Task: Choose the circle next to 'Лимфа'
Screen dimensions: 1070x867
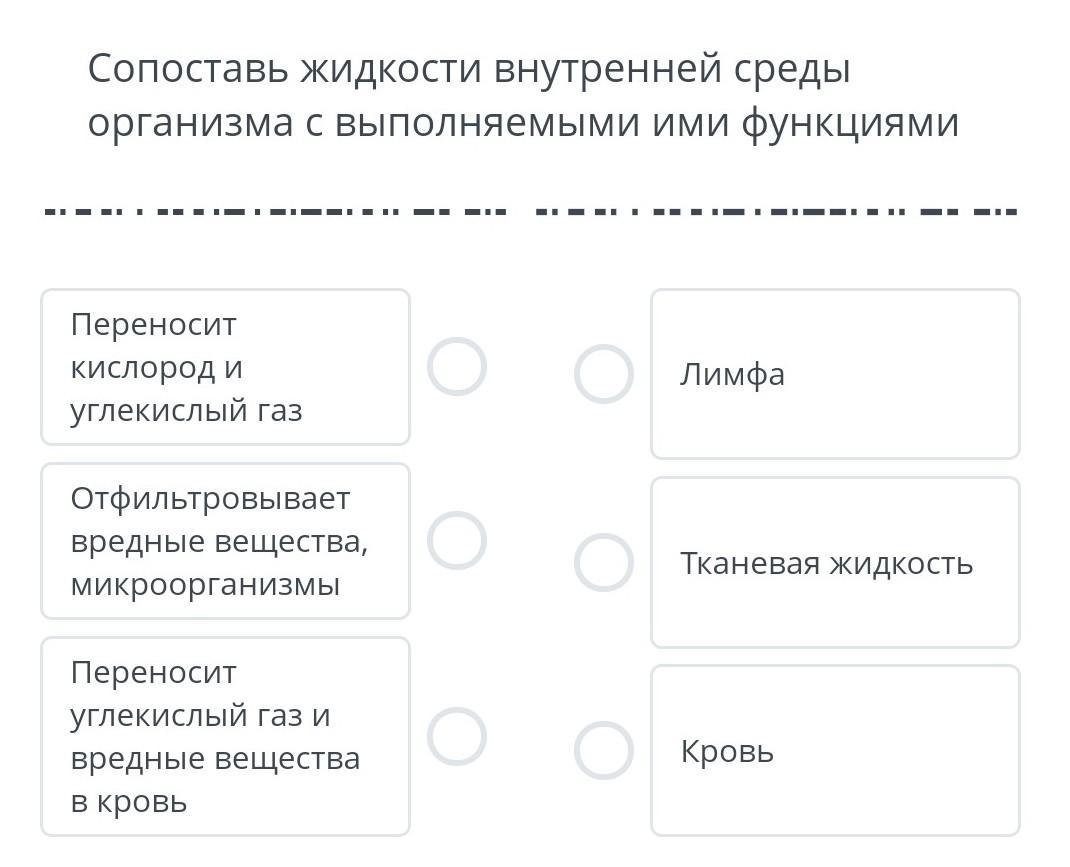Action: [x=604, y=374]
